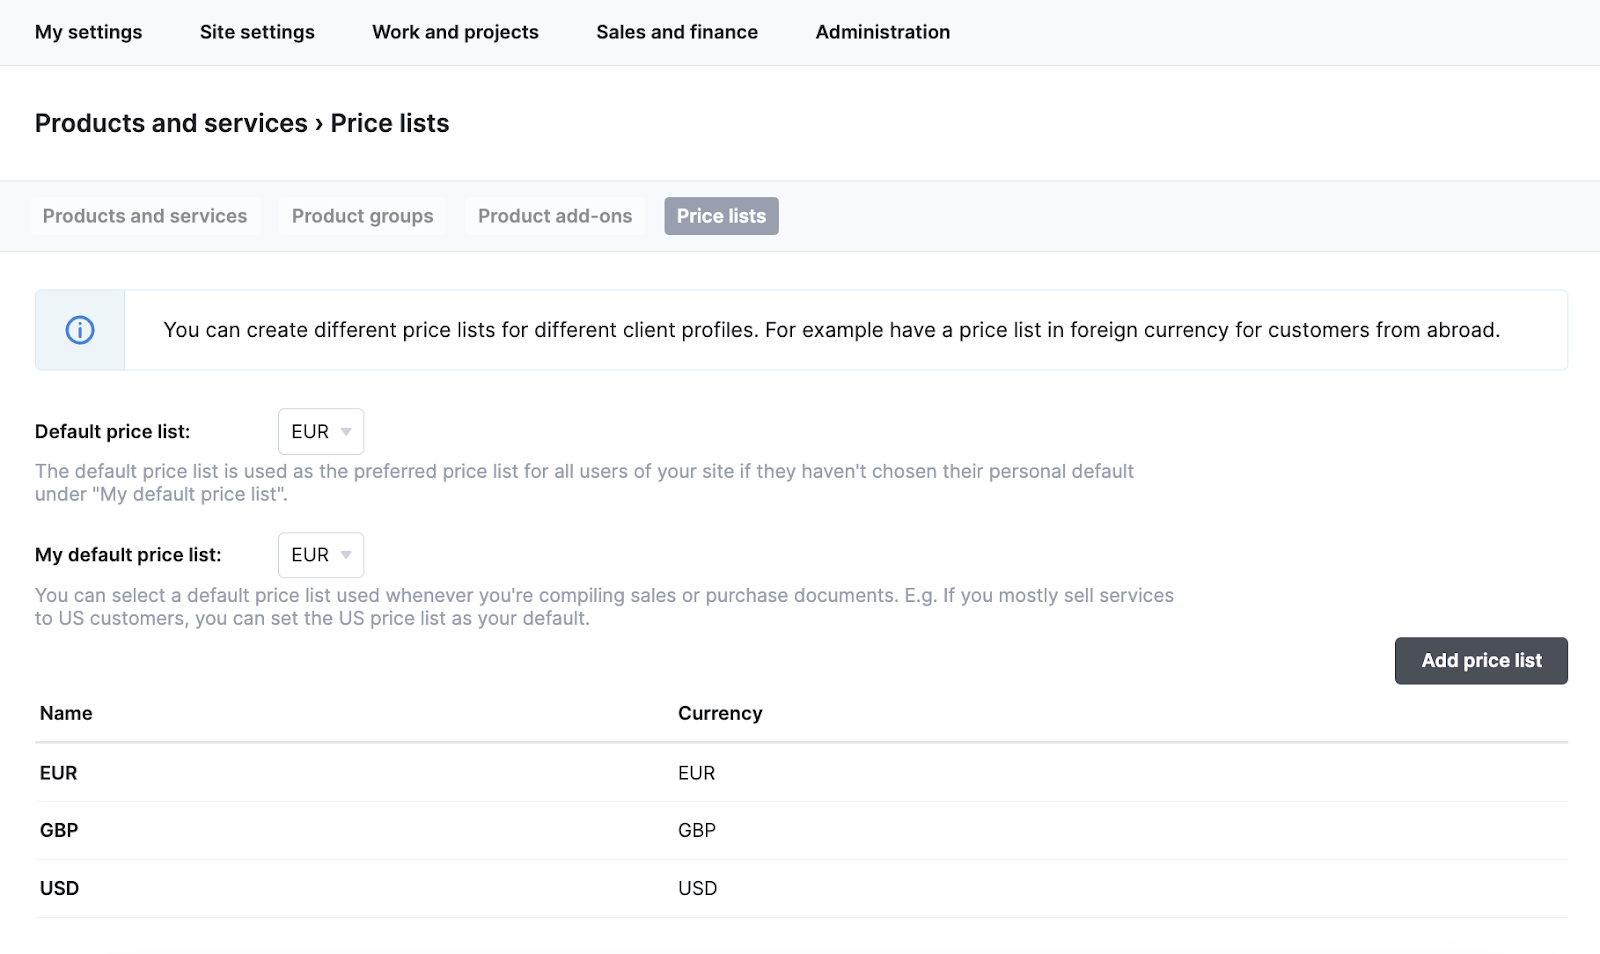
Task: Open Site settings menu
Action: click(x=257, y=32)
